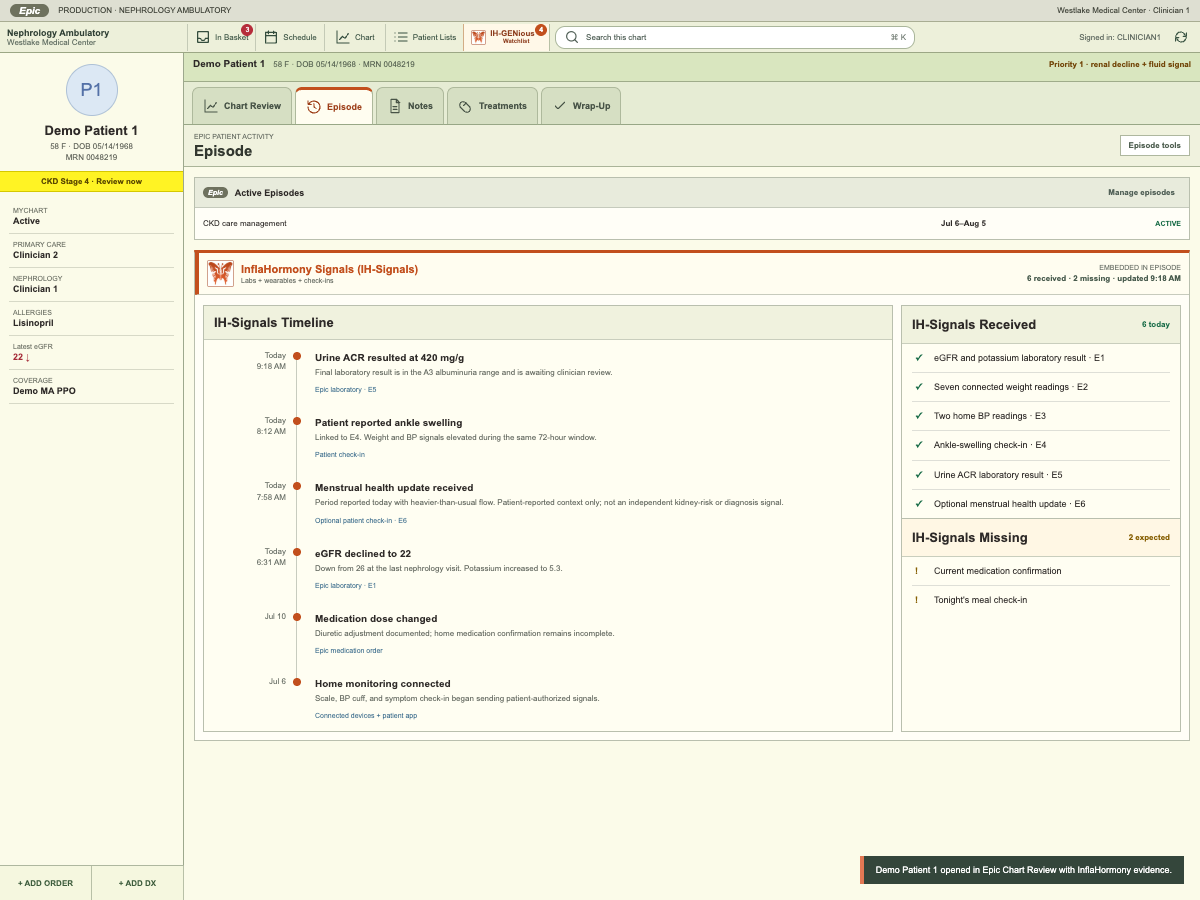Click Coverage Demo MA PPO entry
1200x900 pixels.
[92, 386]
